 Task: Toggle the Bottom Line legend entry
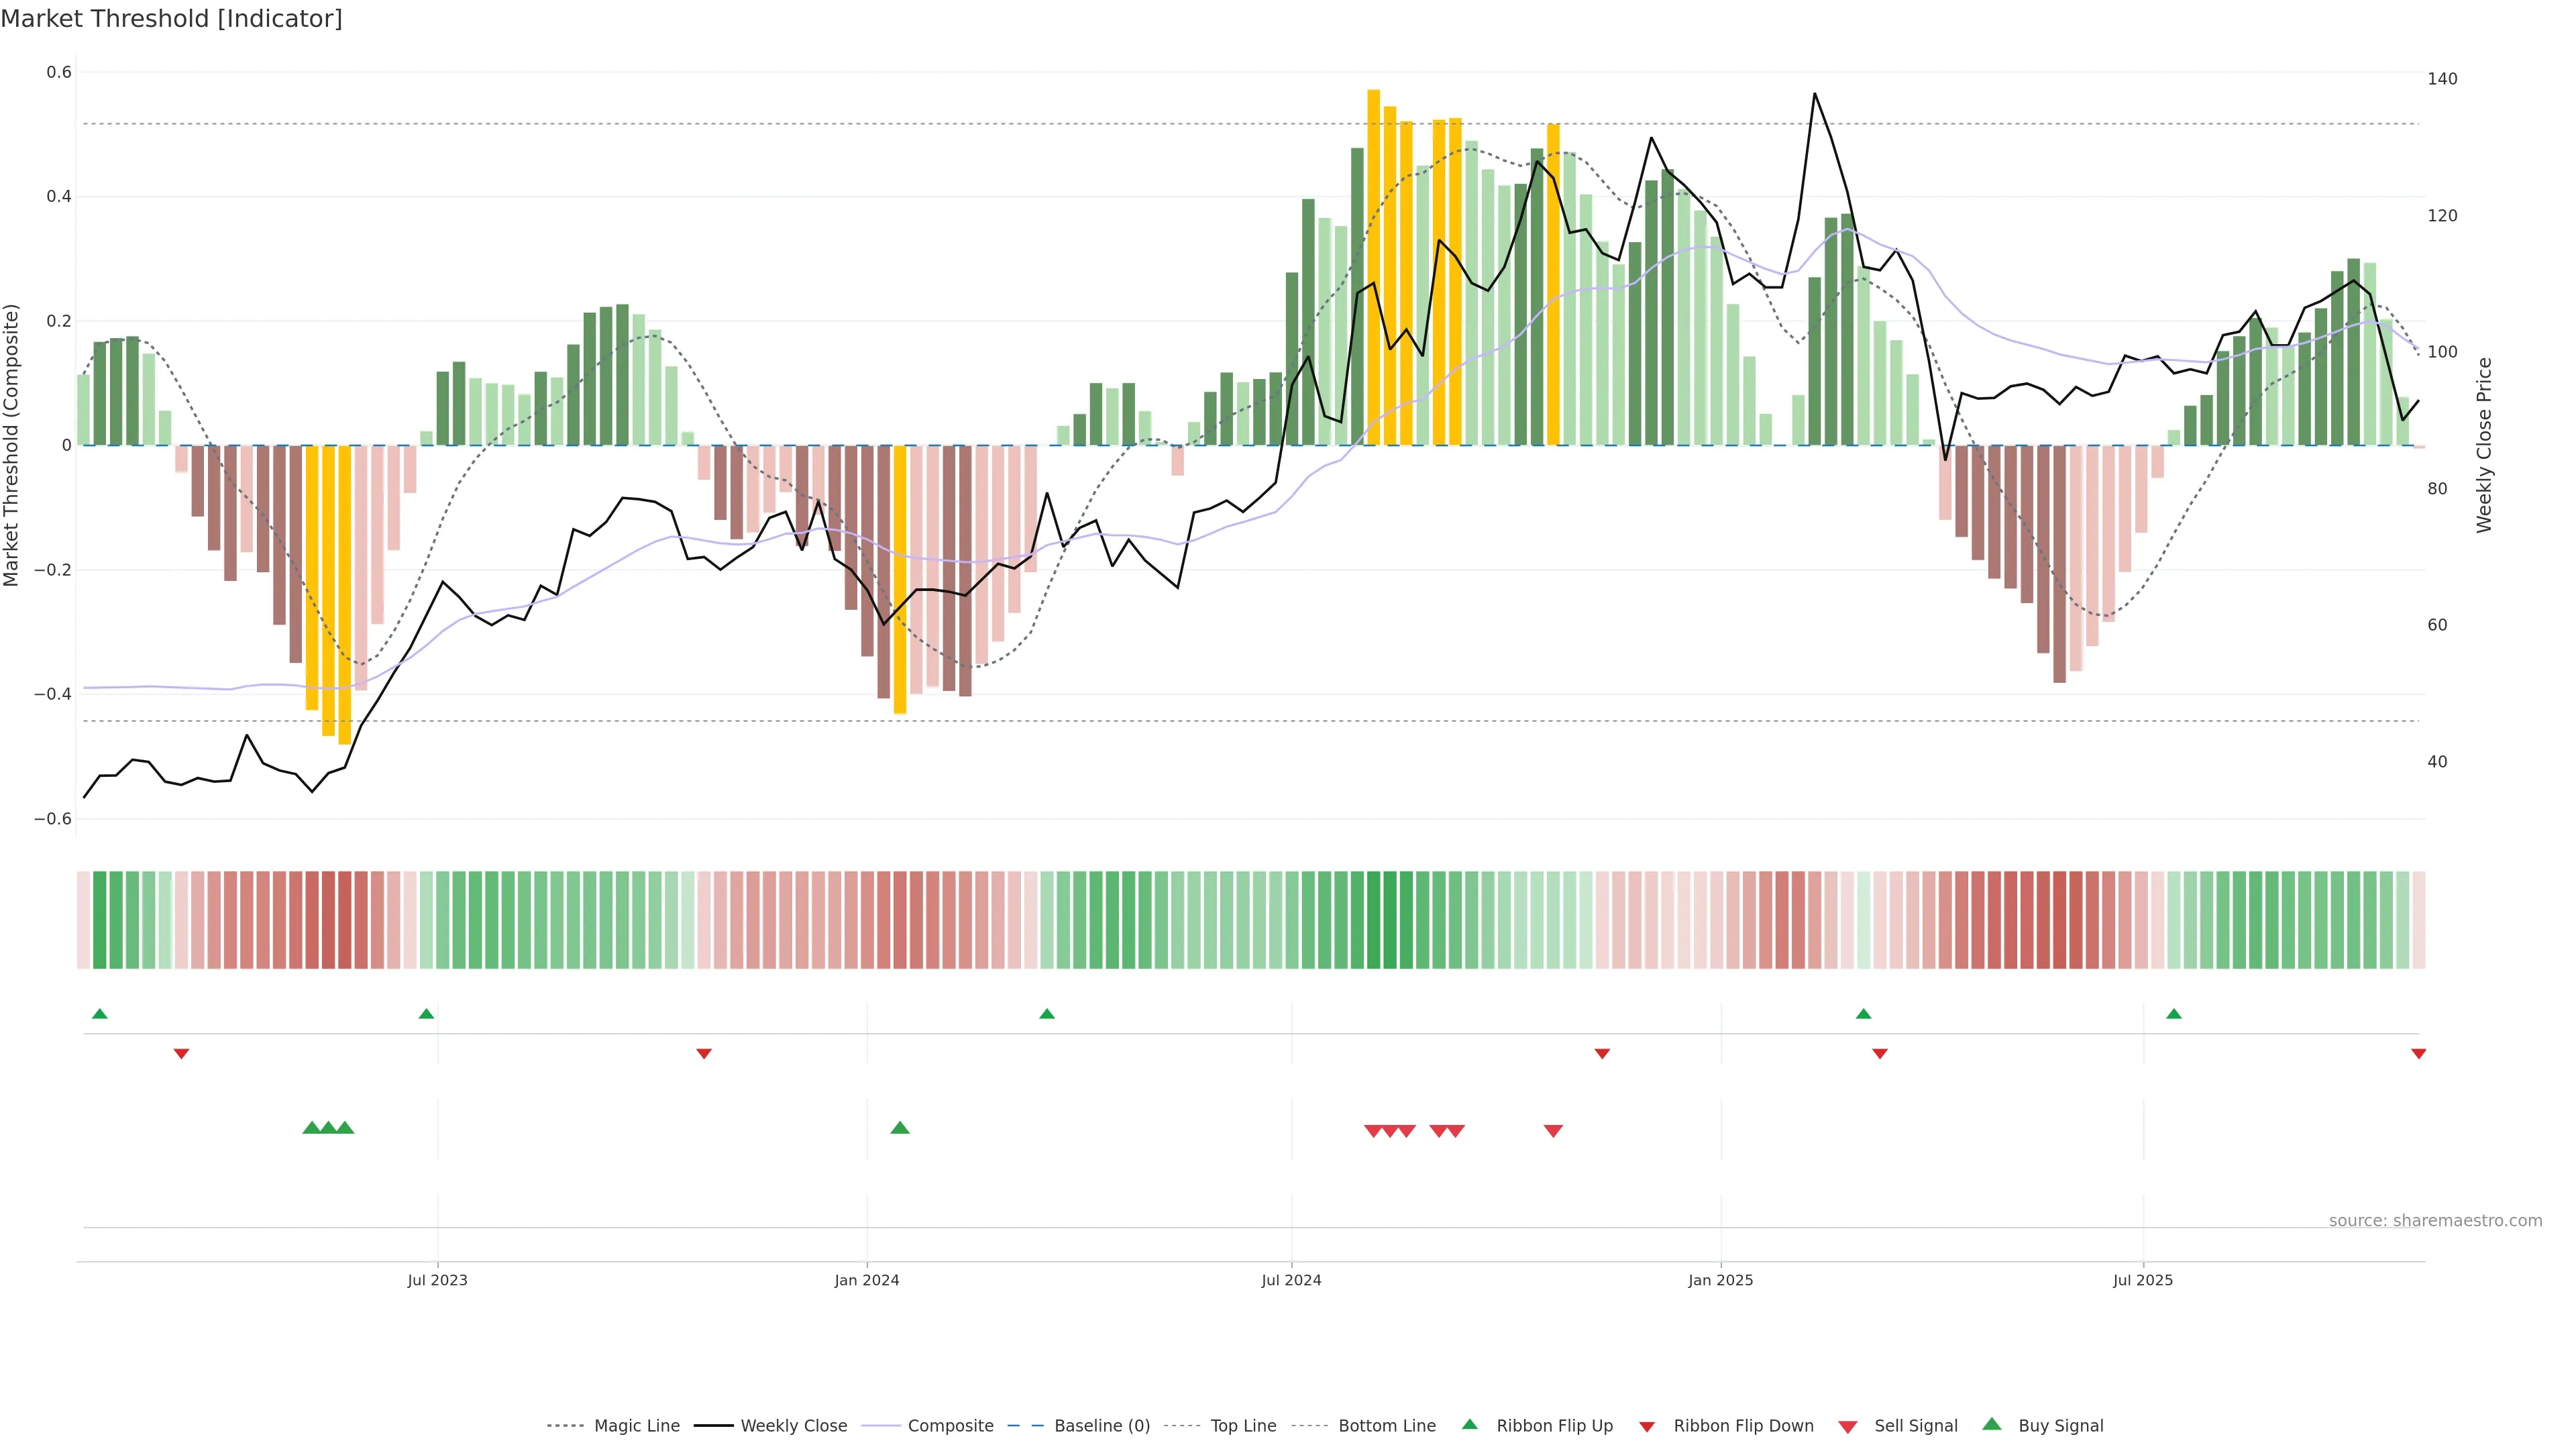pos(1386,1426)
